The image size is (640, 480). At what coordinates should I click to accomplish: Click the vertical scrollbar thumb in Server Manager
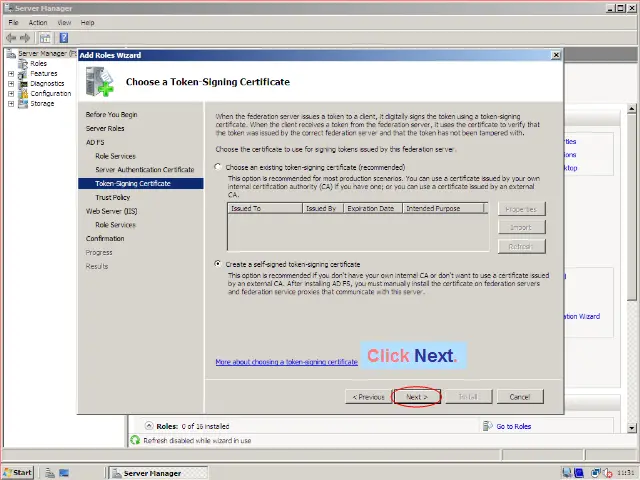pyautogui.click(x=632, y=207)
